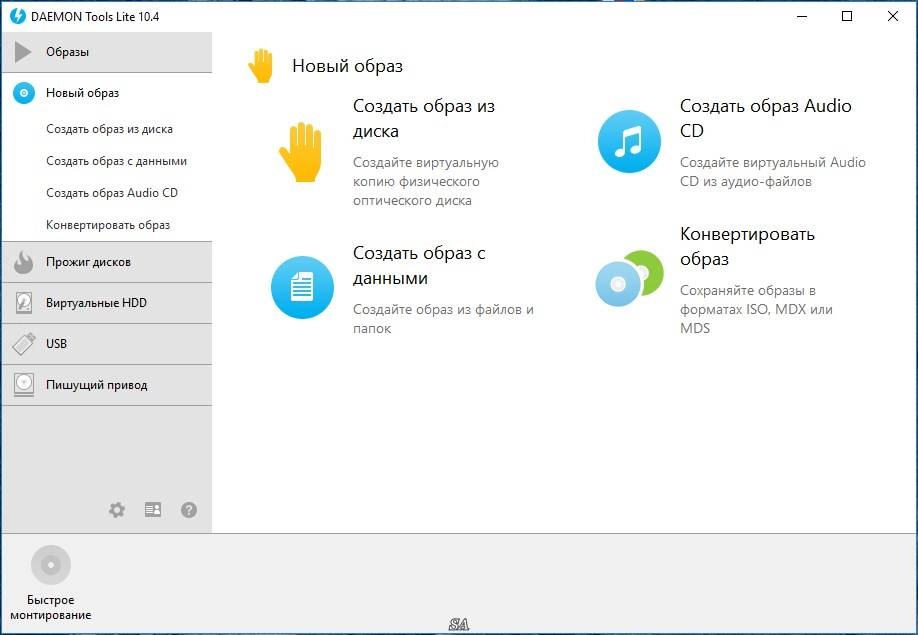Click the flame icon for Прожиг дисков
918x635 pixels.
(23, 262)
